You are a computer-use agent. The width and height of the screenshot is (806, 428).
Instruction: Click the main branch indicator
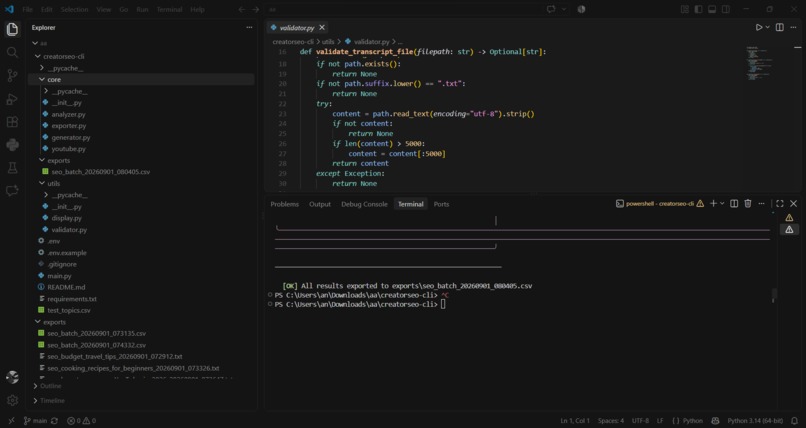coord(35,421)
